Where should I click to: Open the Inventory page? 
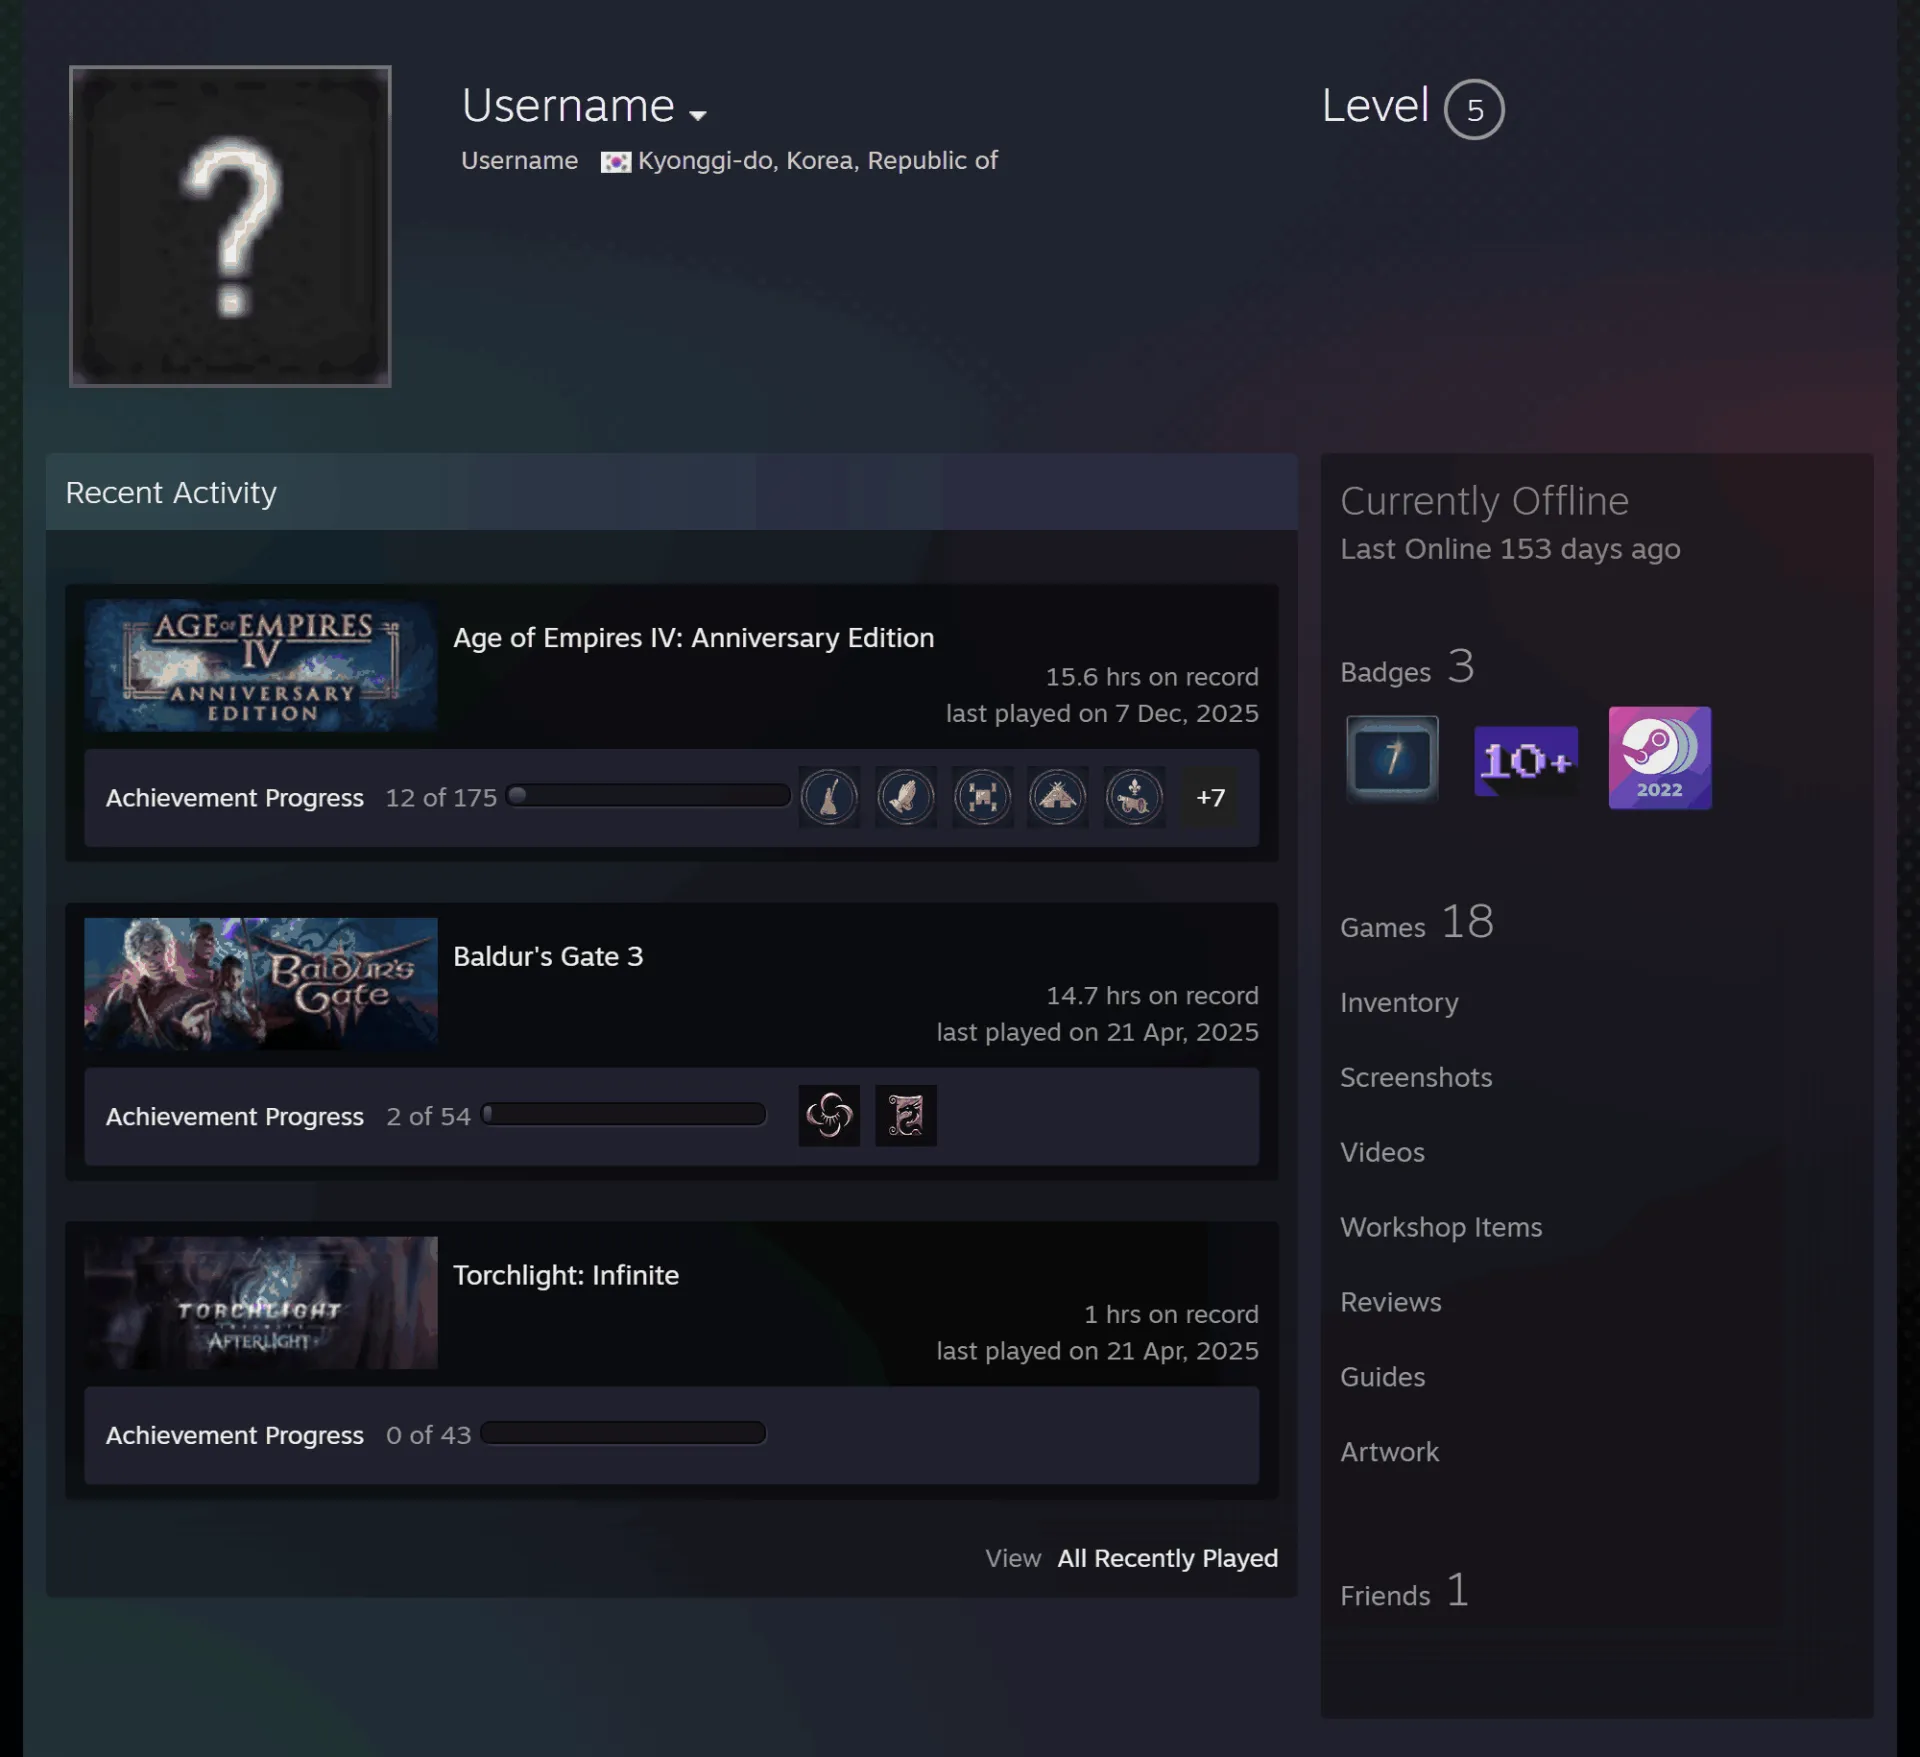click(1399, 1003)
